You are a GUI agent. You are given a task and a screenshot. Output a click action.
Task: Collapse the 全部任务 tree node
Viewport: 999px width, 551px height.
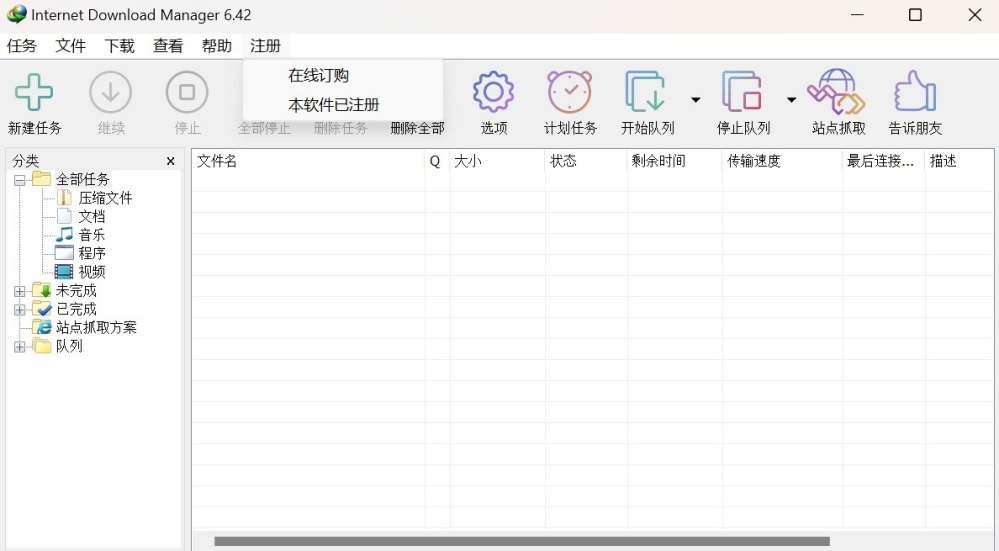(20, 180)
